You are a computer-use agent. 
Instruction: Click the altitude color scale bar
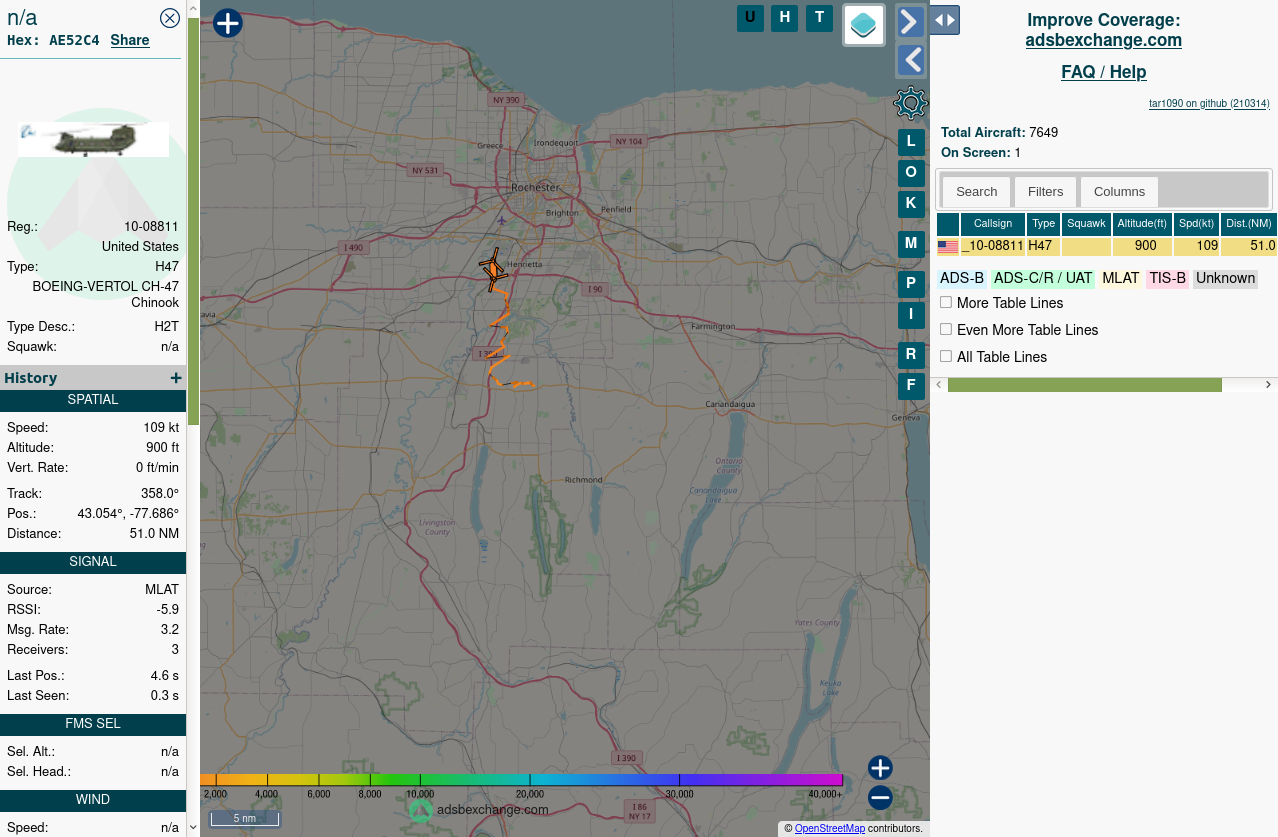click(521, 779)
